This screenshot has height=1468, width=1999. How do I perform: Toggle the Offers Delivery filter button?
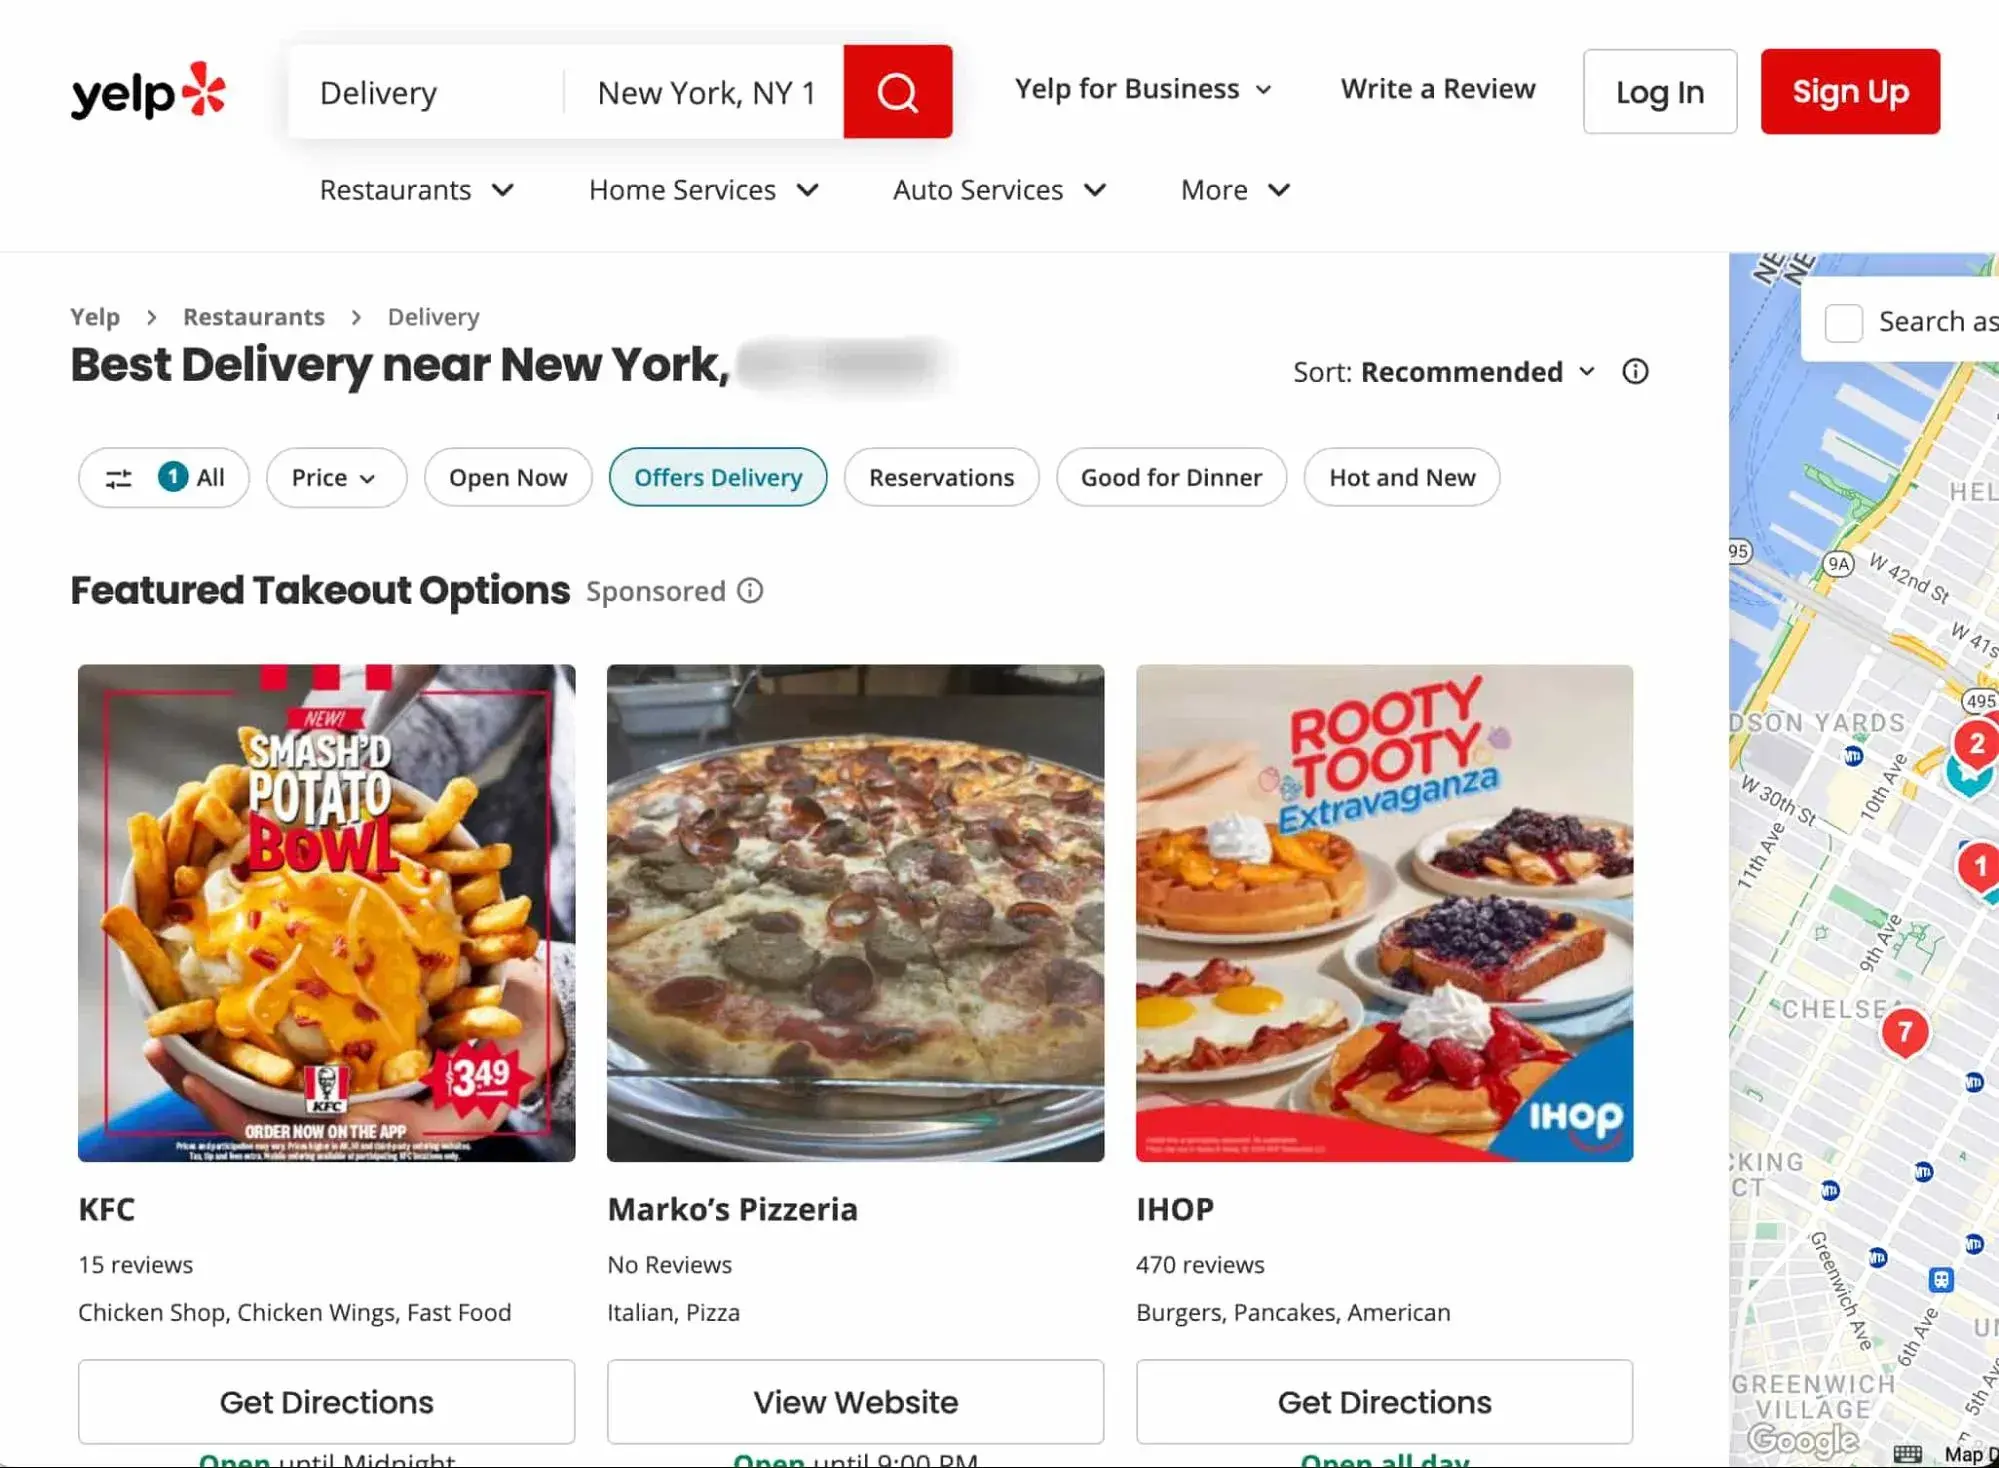[719, 476]
